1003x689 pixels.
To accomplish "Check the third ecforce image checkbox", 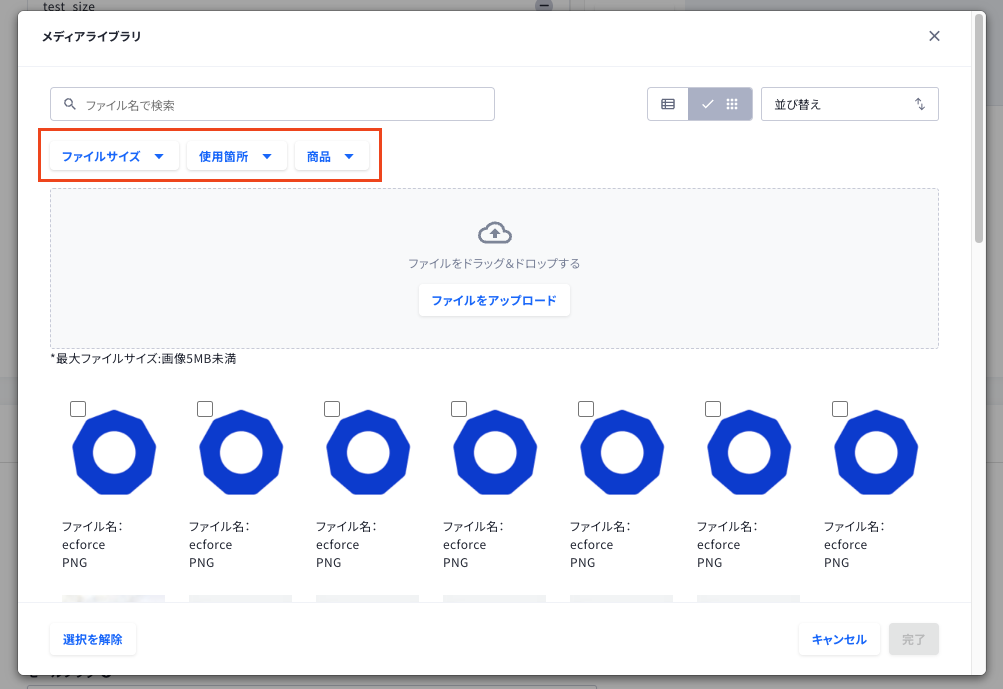I will coord(332,409).
